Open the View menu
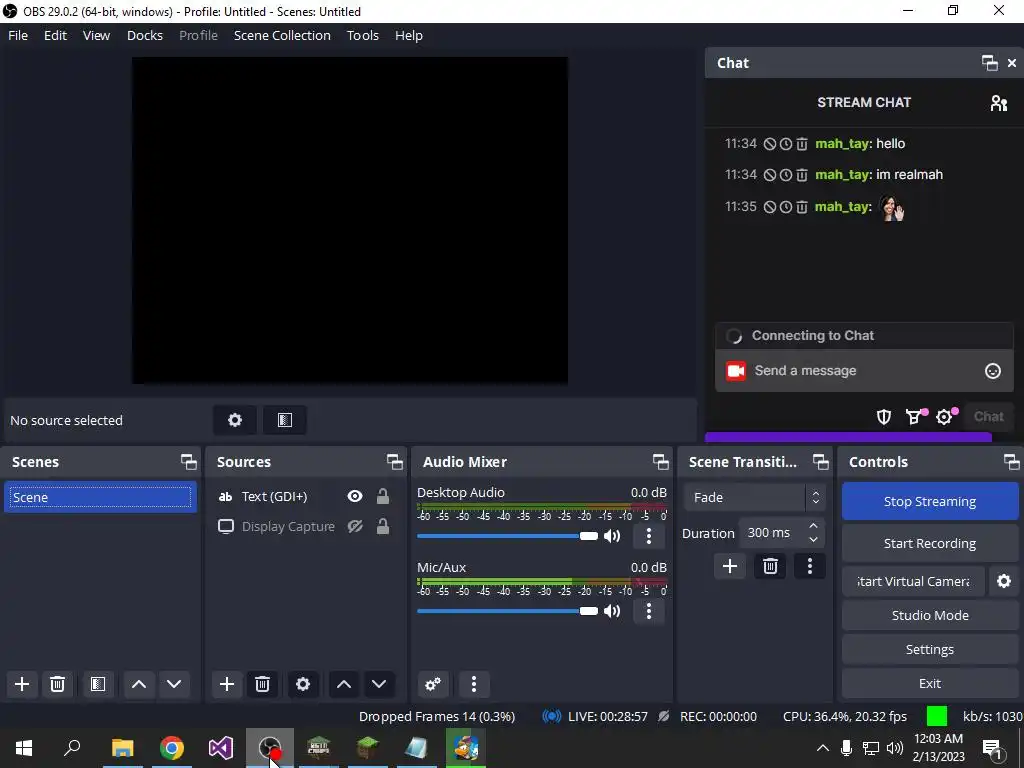The width and height of the screenshot is (1024, 768). click(x=96, y=35)
